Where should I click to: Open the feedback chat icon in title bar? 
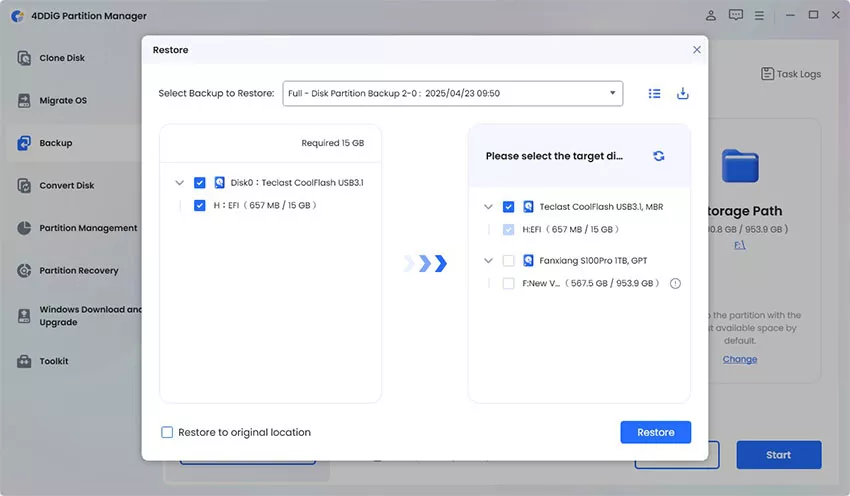pos(736,15)
